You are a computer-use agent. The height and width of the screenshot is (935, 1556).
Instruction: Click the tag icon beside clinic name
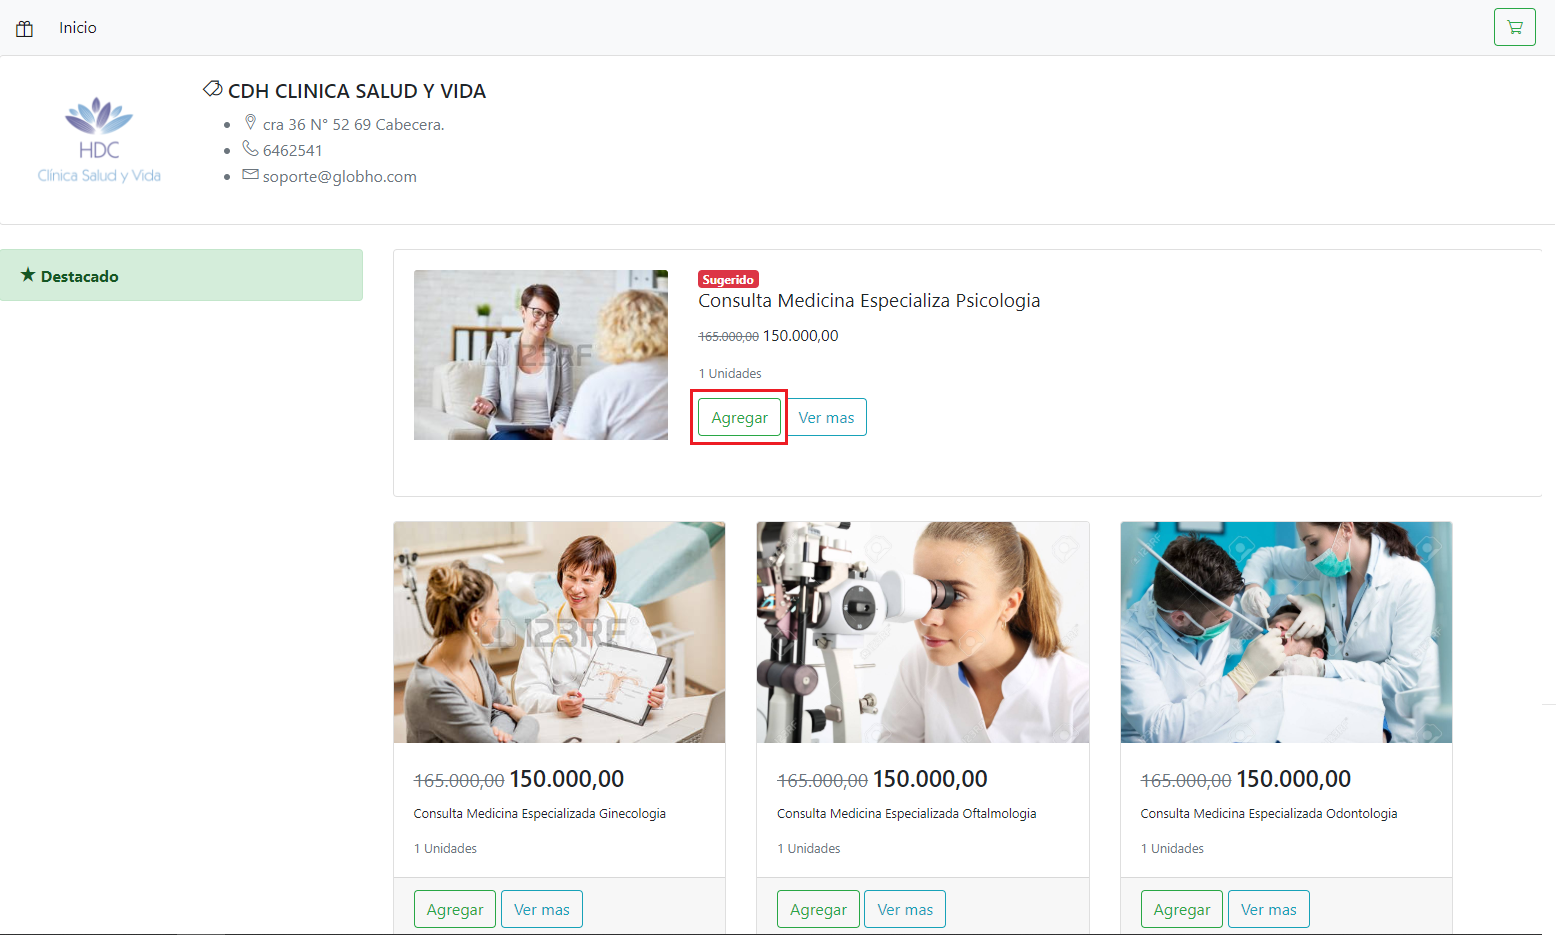pos(212,89)
